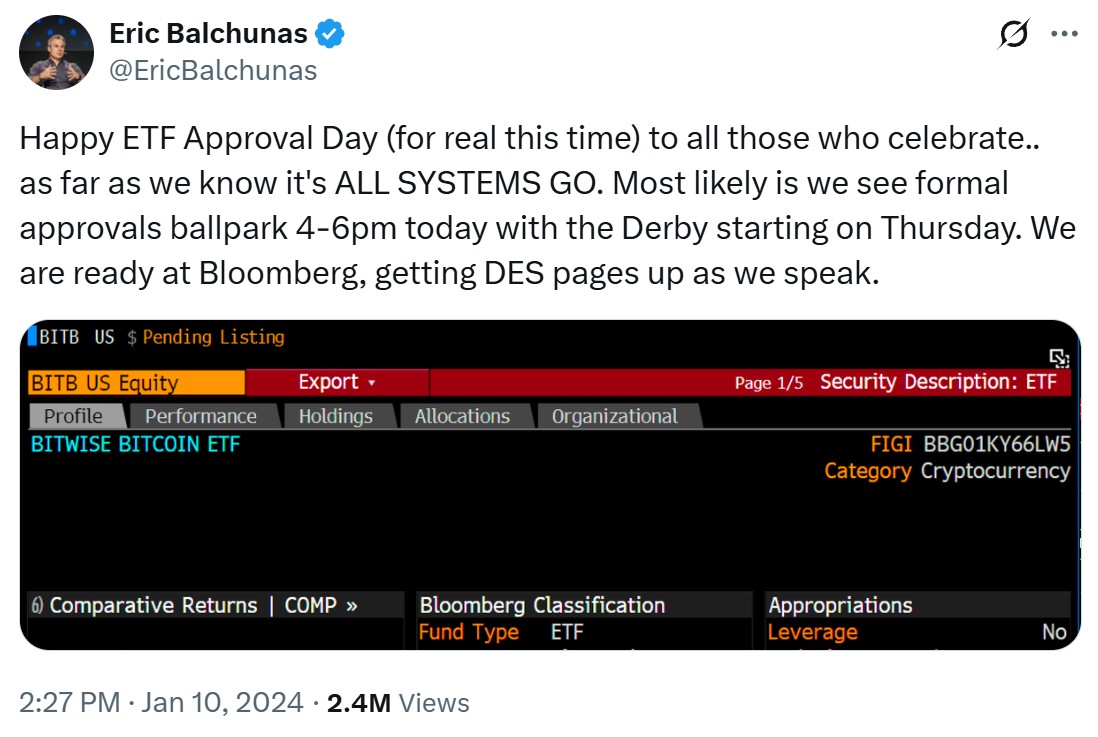Open the three-dot more options menu
This screenshot has height=737, width=1098.
[1063, 34]
